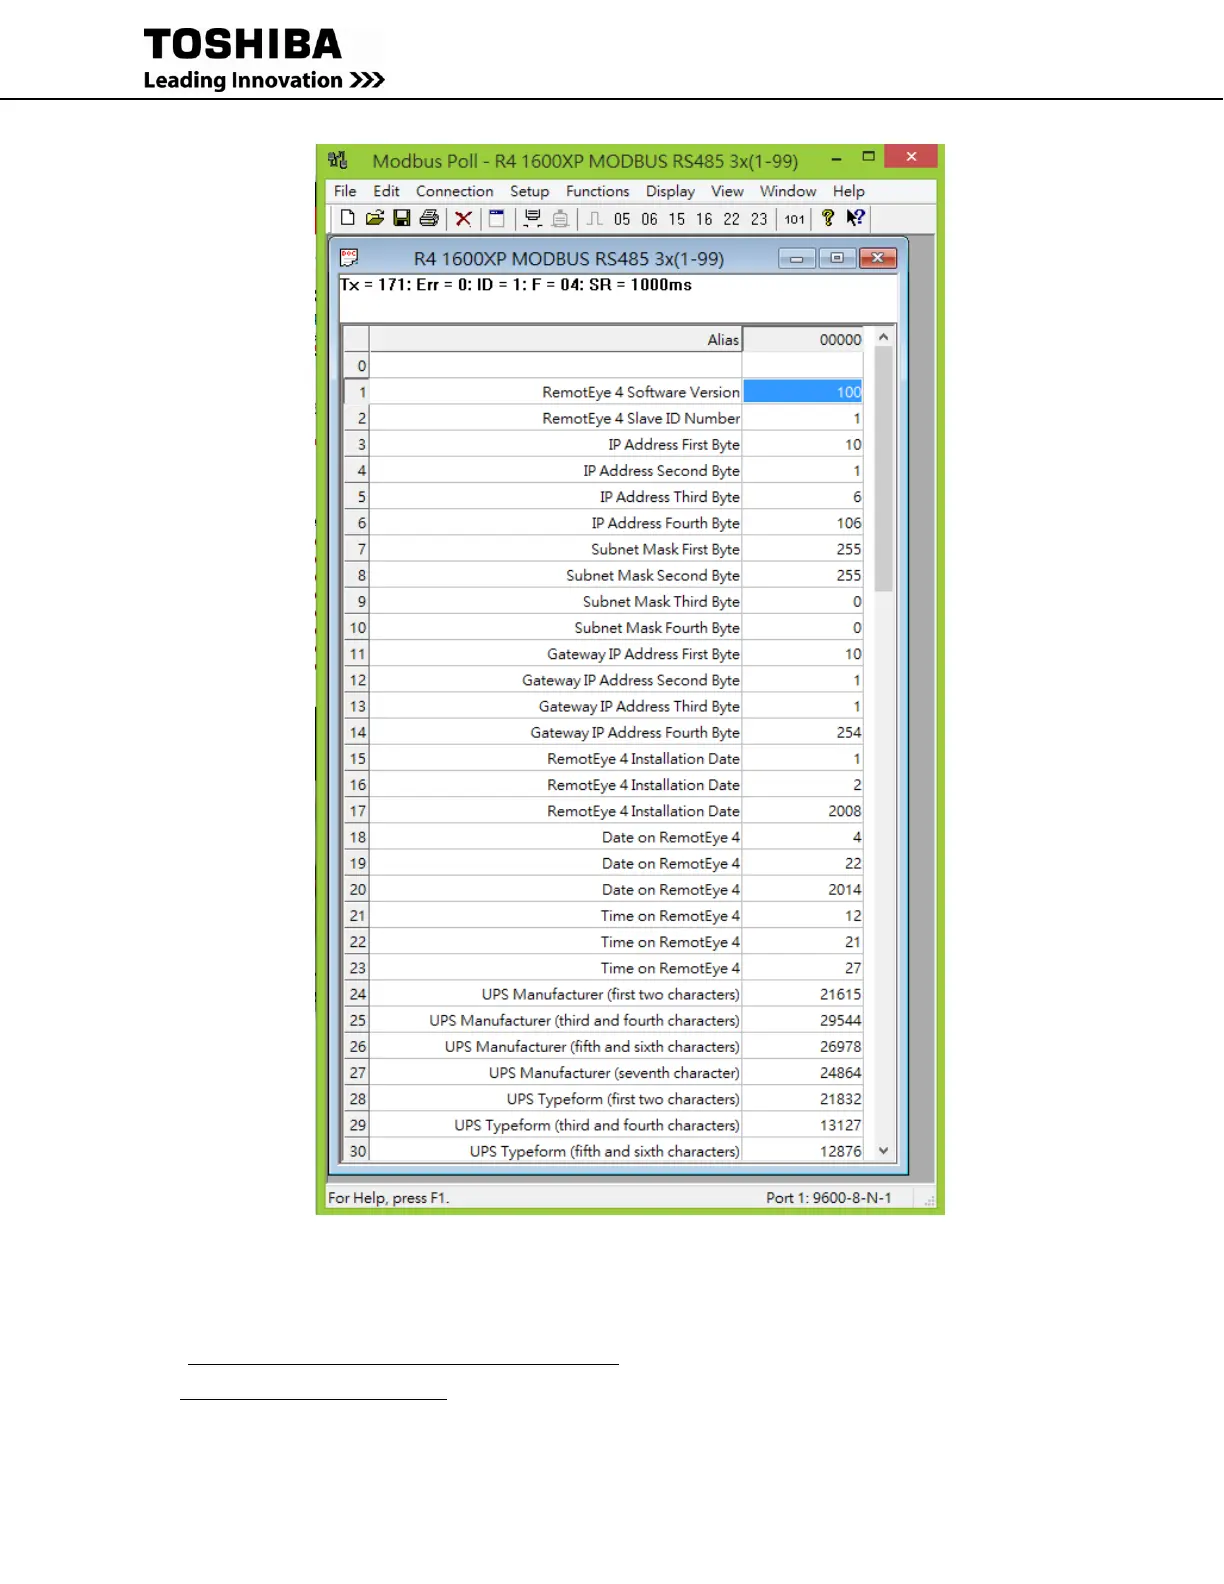The image size is (1224, 1584).
Task: Select row header number 0
Action: pyautogui.click(x=357, y=366)
